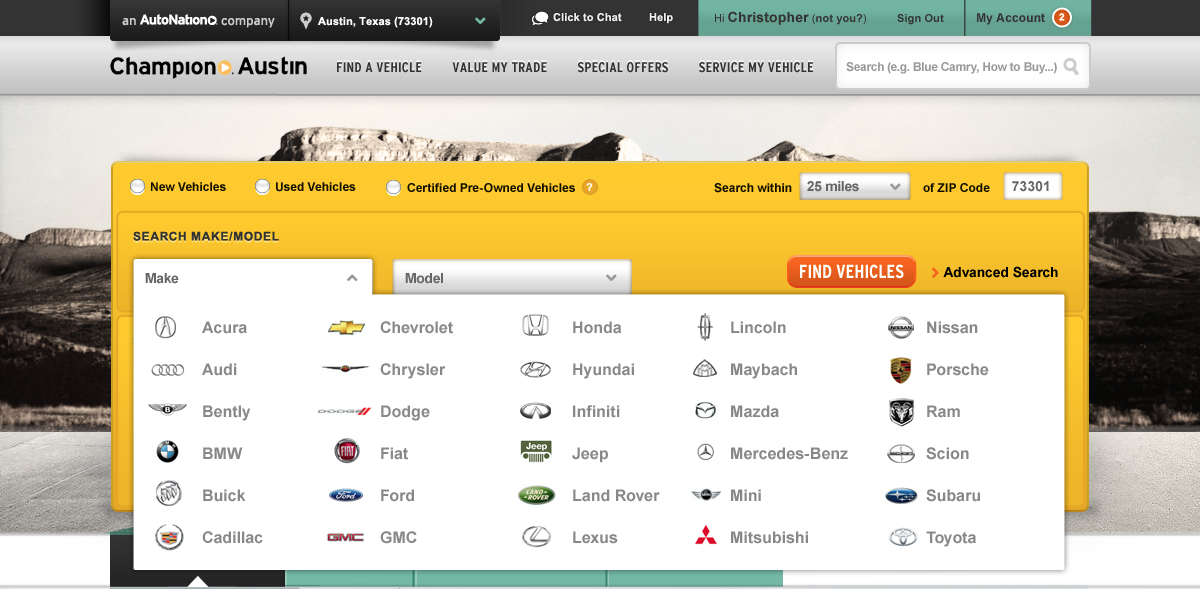Click the Honda H logo
The height and width of the screenshot is (589, 1200).
coord(535,326)
